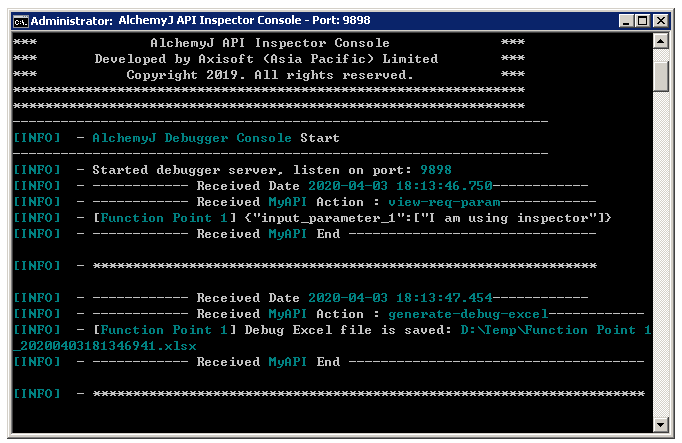Click the console system menu icon in title bar

pos(20,21)
